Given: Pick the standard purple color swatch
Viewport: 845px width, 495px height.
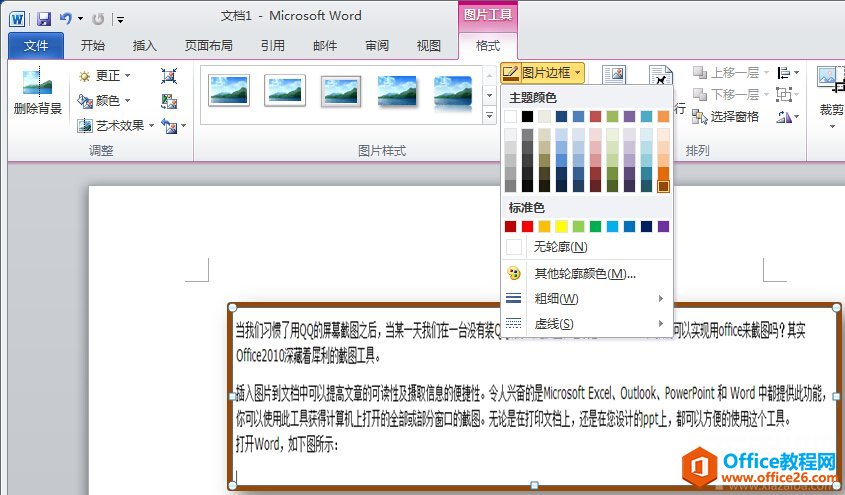Looking at the screenshot, I should 663,226.
